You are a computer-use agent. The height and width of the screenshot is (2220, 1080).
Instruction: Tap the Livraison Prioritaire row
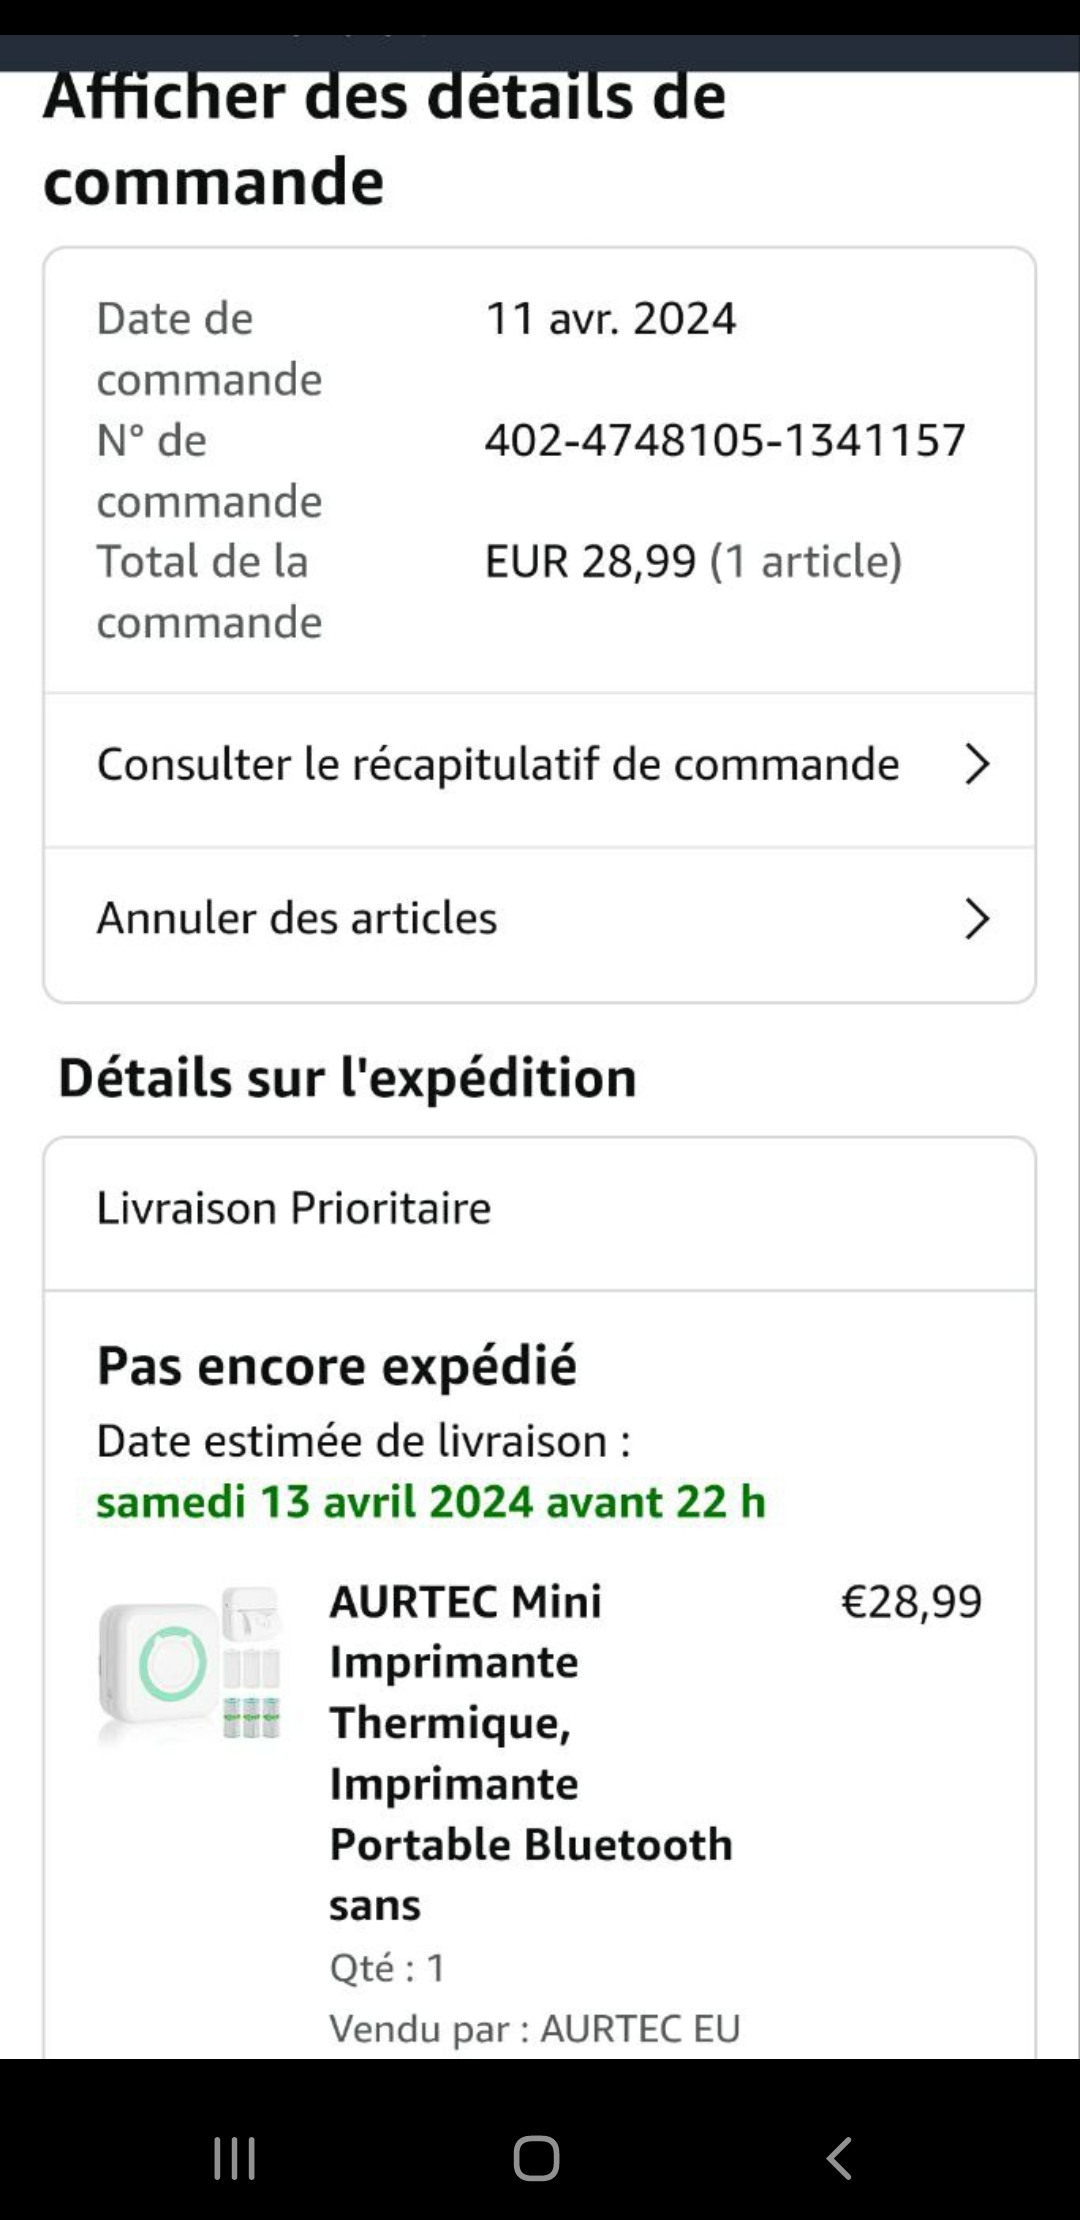[x=294, y=1208]
